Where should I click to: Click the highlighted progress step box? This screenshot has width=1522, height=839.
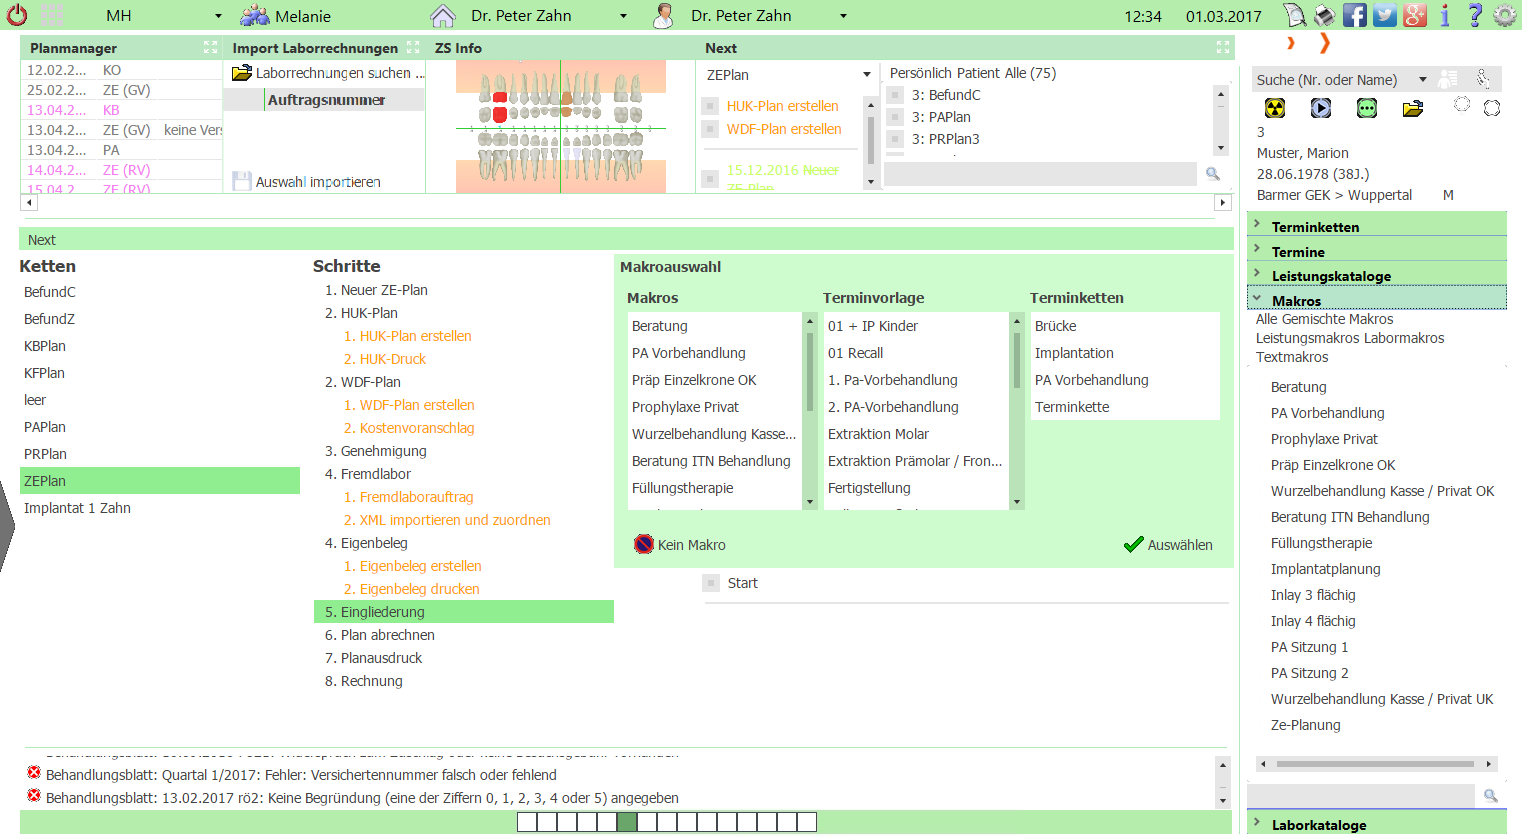(627, 822)
